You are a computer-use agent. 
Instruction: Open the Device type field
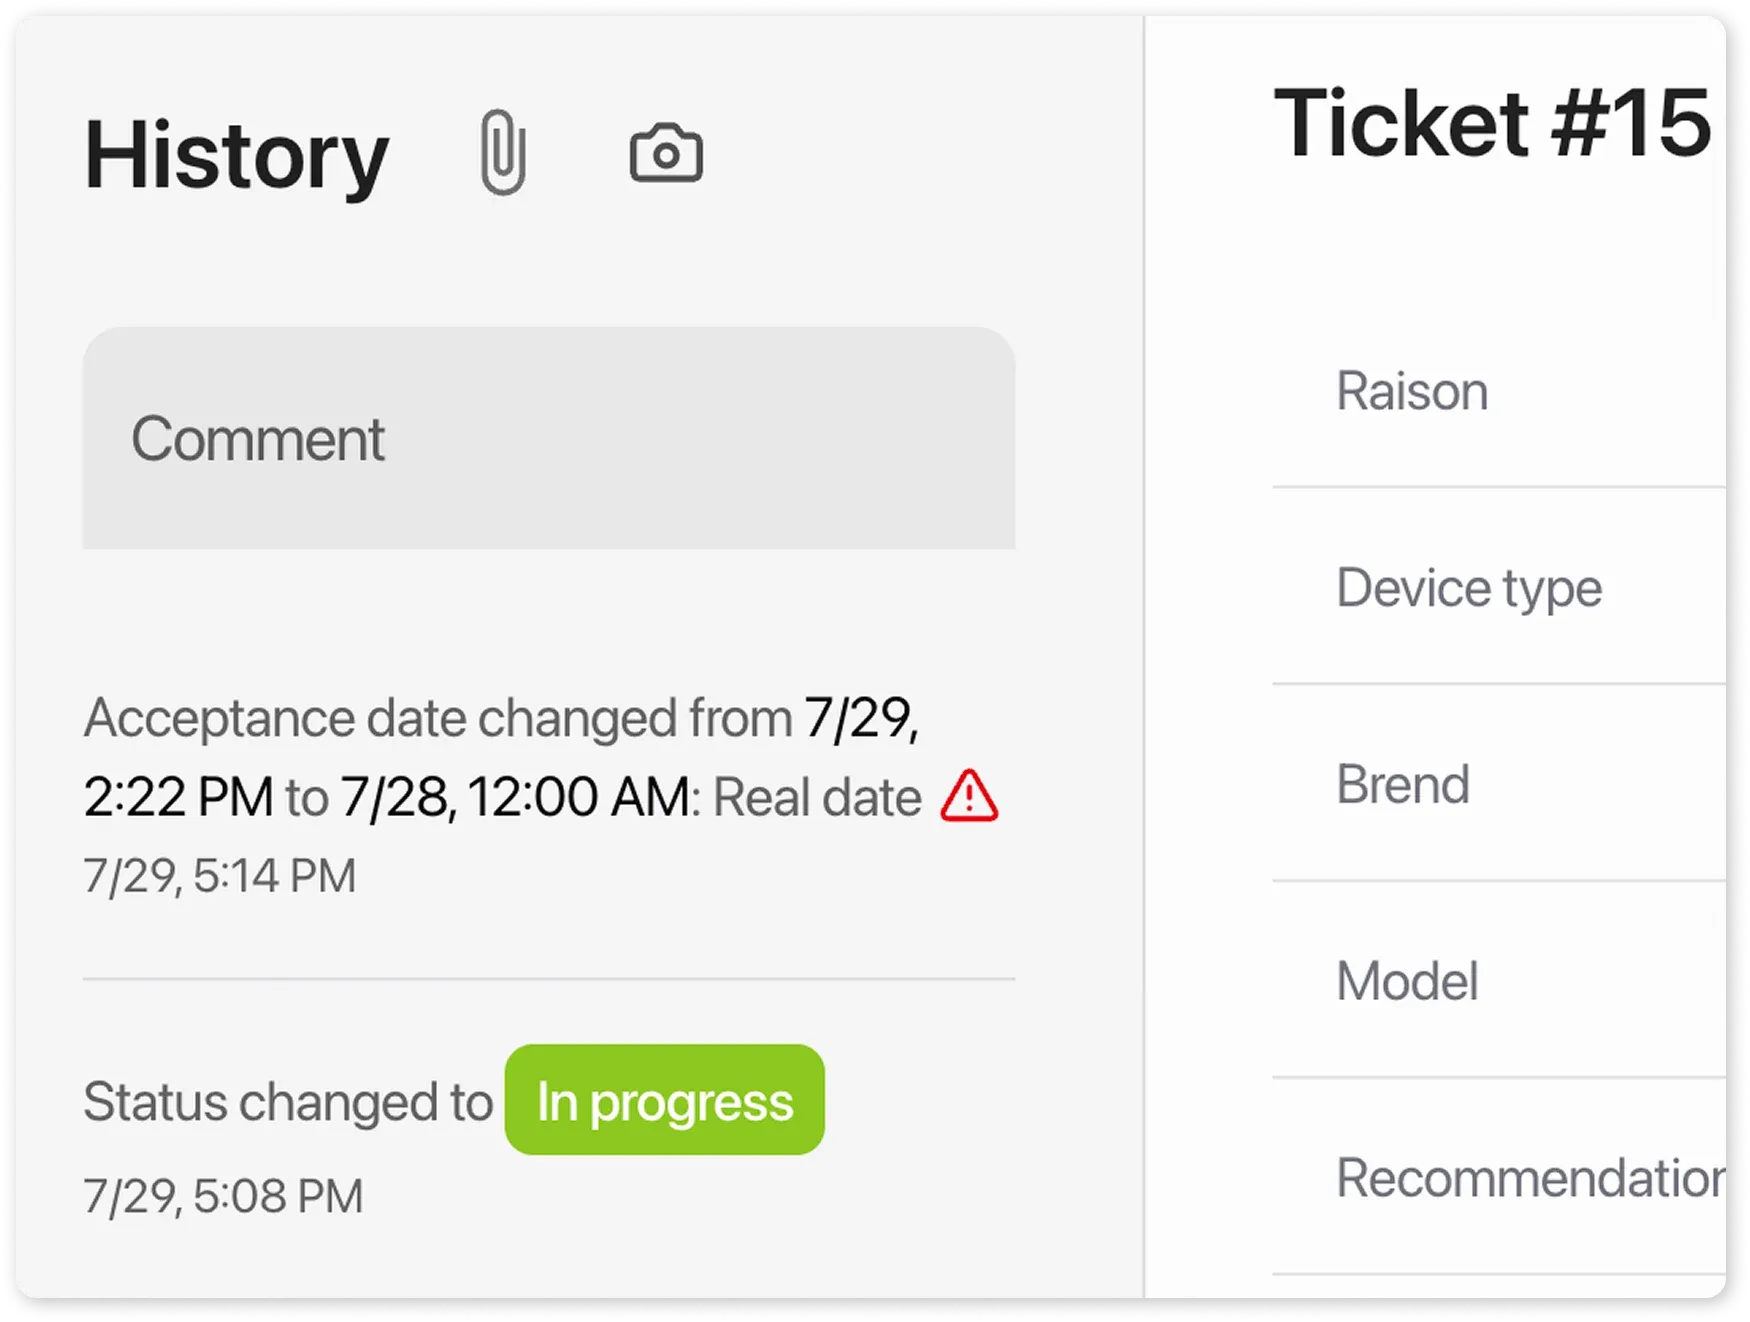[x=1468, y=587]
